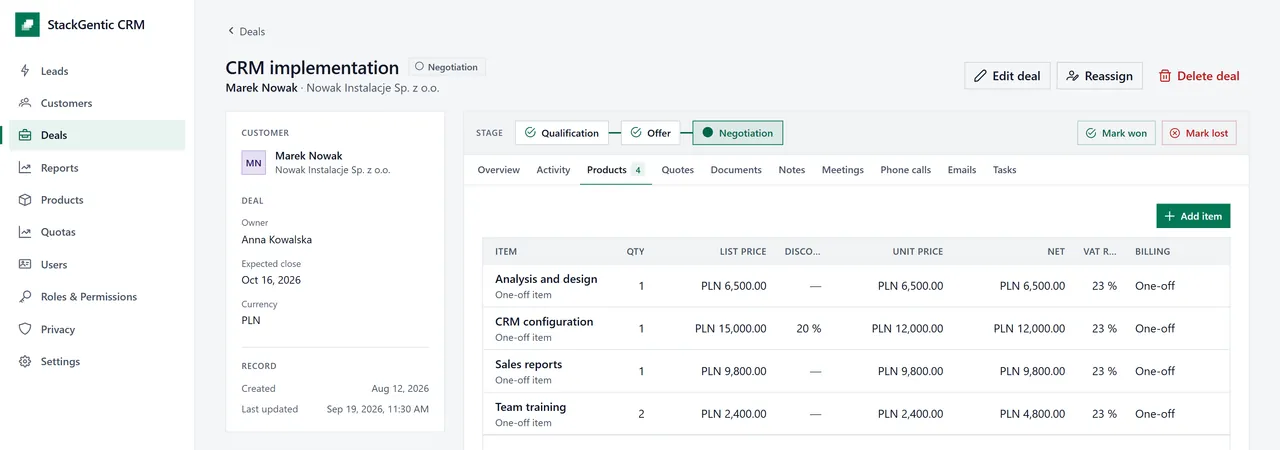The image size is (1280, 450).
Task: Click the UNIT PRICE column header
Action: [918, 252]
